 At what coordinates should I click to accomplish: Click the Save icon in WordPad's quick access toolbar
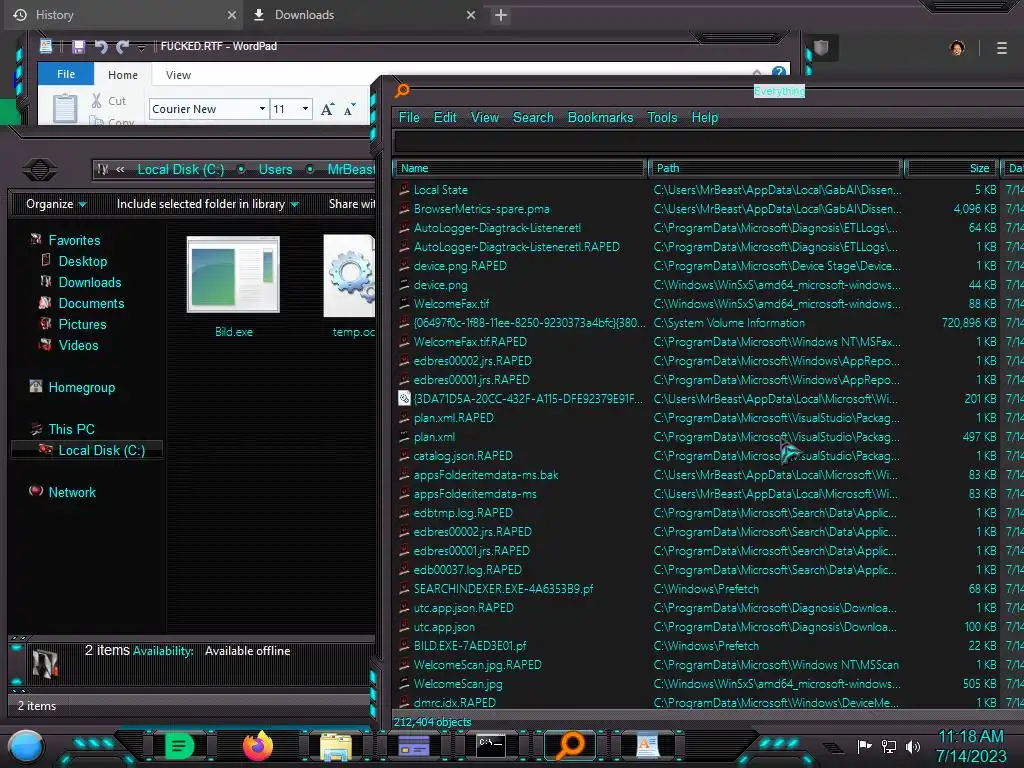[x=78, y=46]
